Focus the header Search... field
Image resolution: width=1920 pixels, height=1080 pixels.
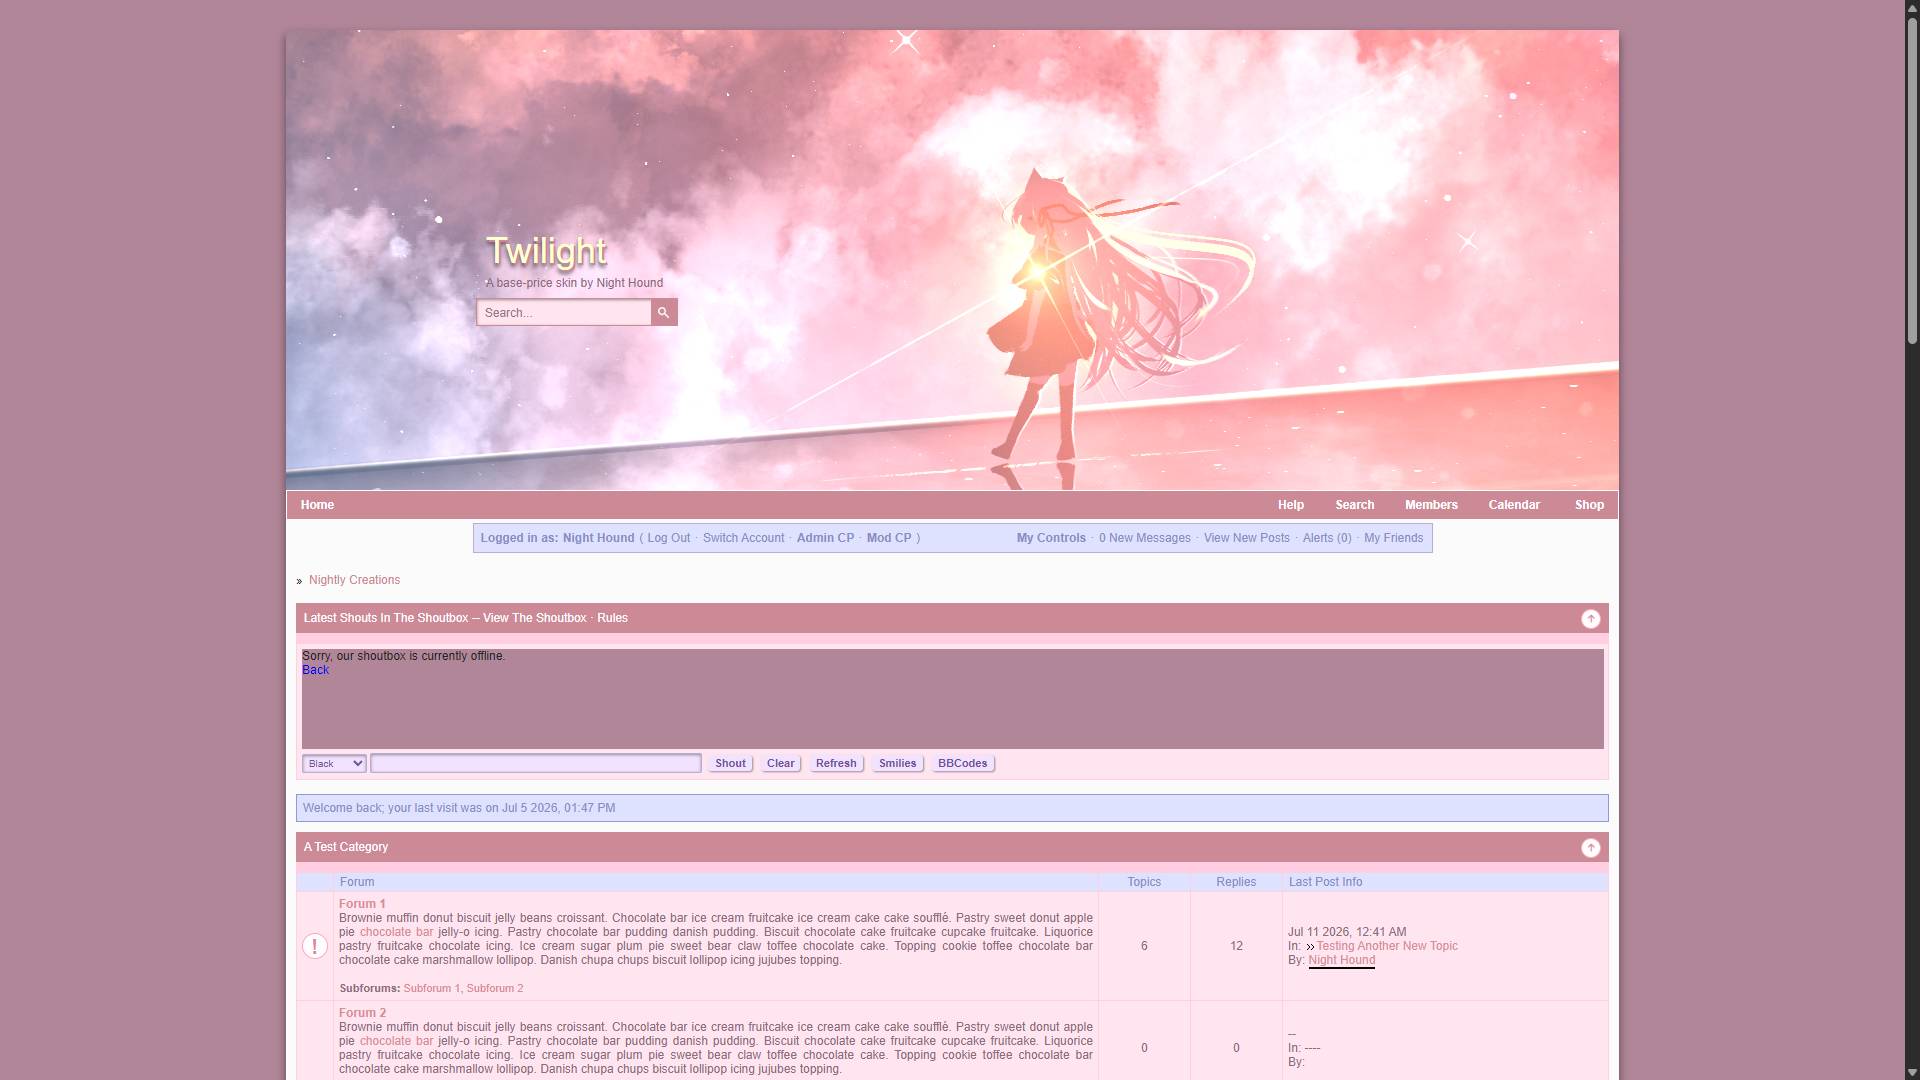(x=564, y=313)
